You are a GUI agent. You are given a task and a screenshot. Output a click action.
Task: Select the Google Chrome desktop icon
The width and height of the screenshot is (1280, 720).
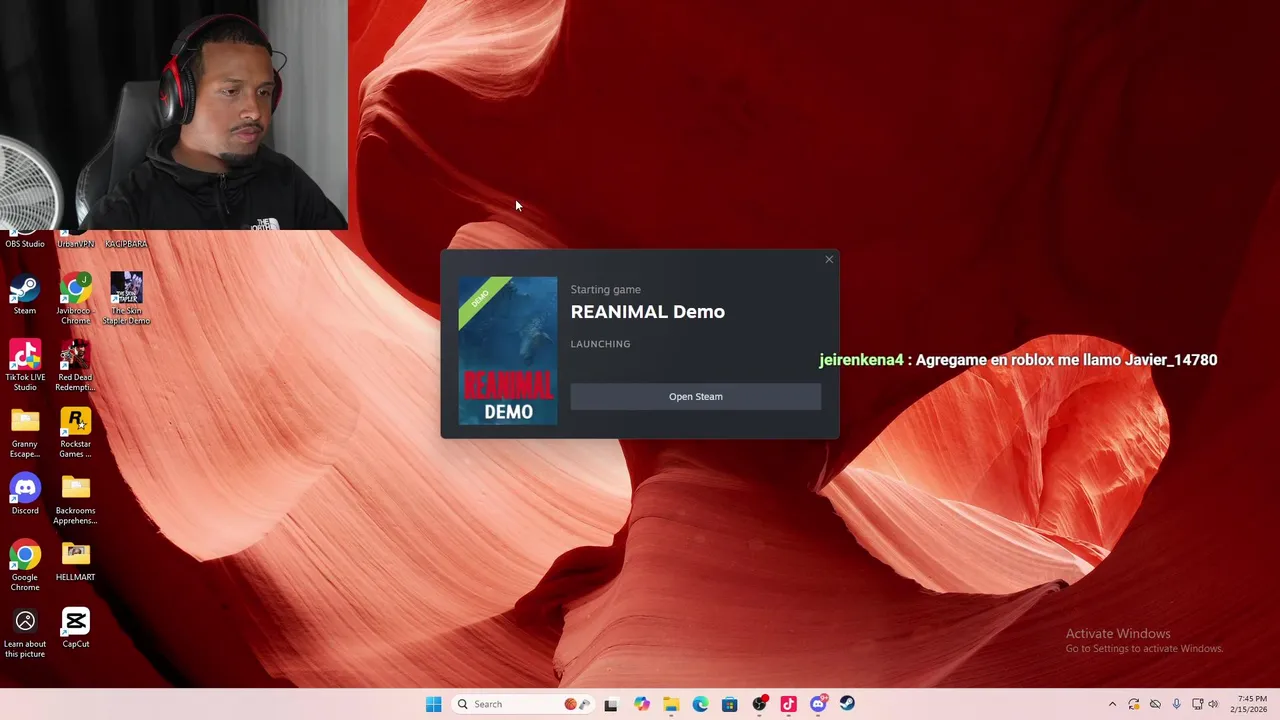[25, 566]
